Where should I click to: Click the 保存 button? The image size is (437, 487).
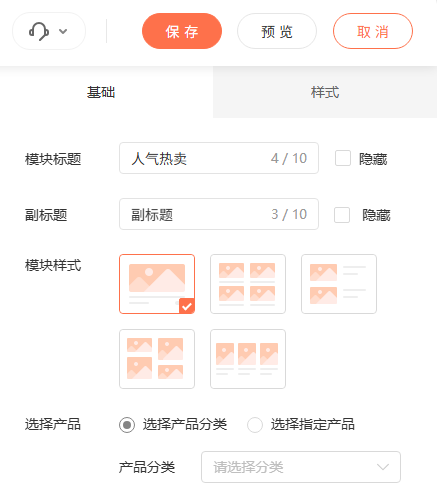pyautogui.click(x=182, y=31)
